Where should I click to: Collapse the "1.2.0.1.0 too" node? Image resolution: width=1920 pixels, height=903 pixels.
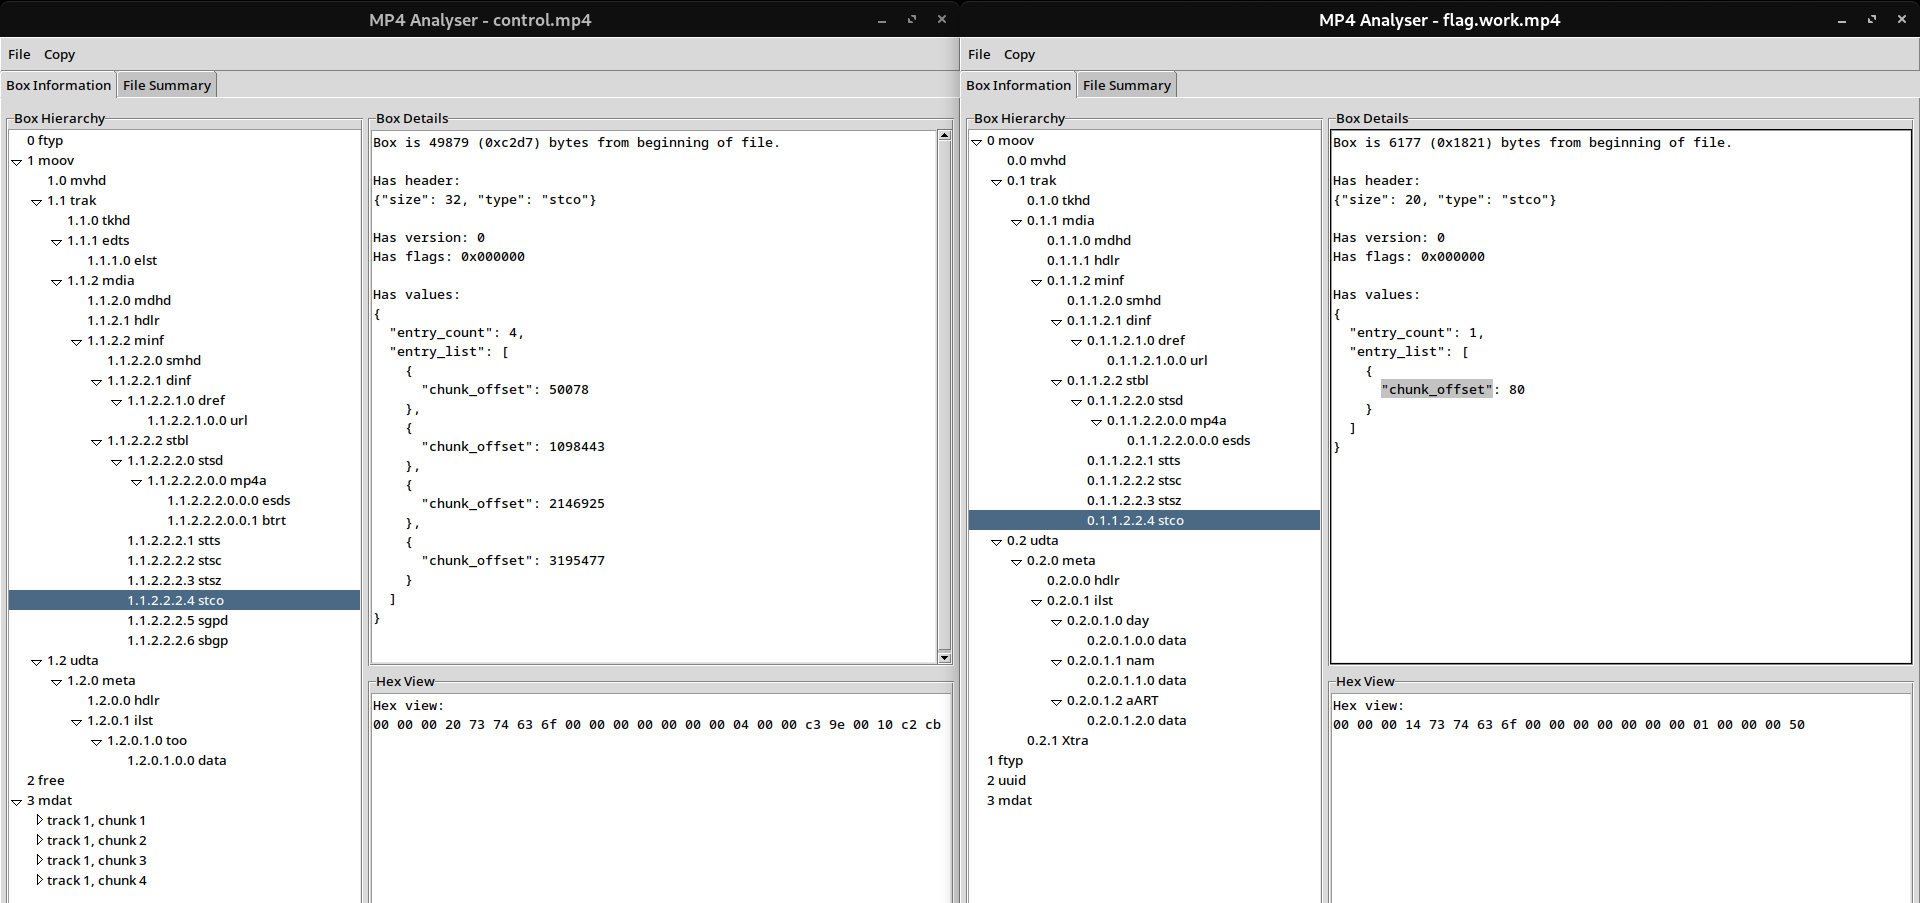pos(95,740)
